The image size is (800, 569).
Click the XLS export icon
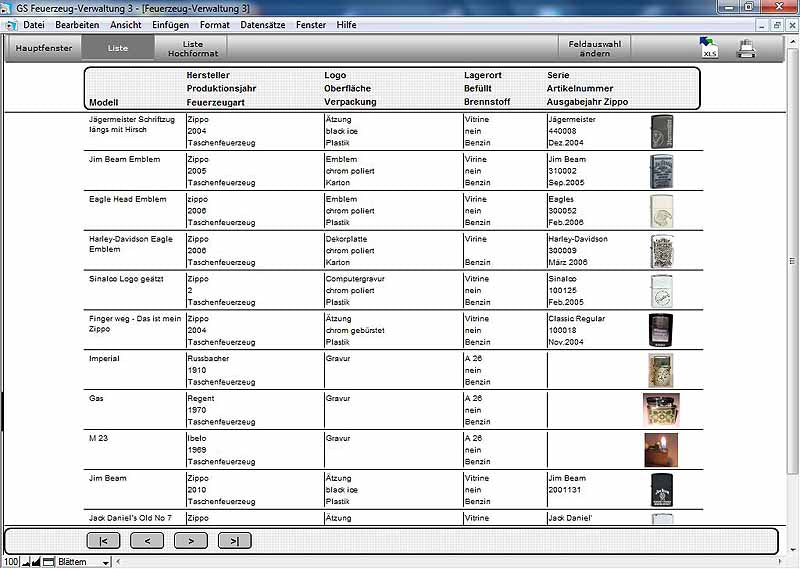point(709,47)
